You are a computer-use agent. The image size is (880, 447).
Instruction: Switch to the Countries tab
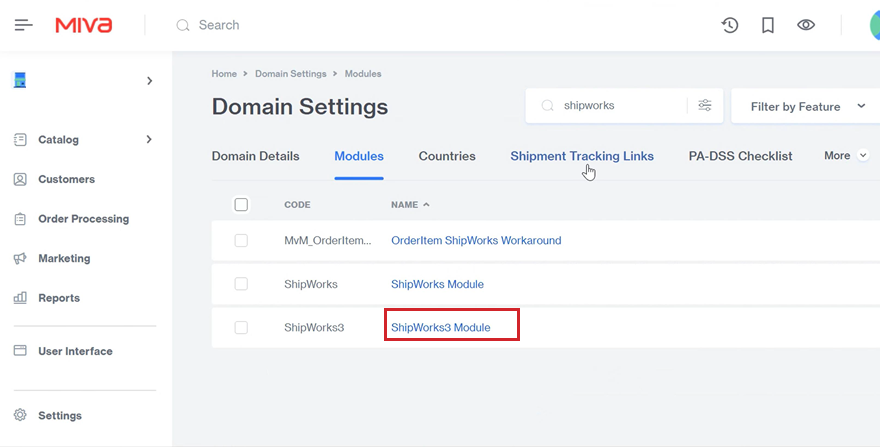click(447, 156)
